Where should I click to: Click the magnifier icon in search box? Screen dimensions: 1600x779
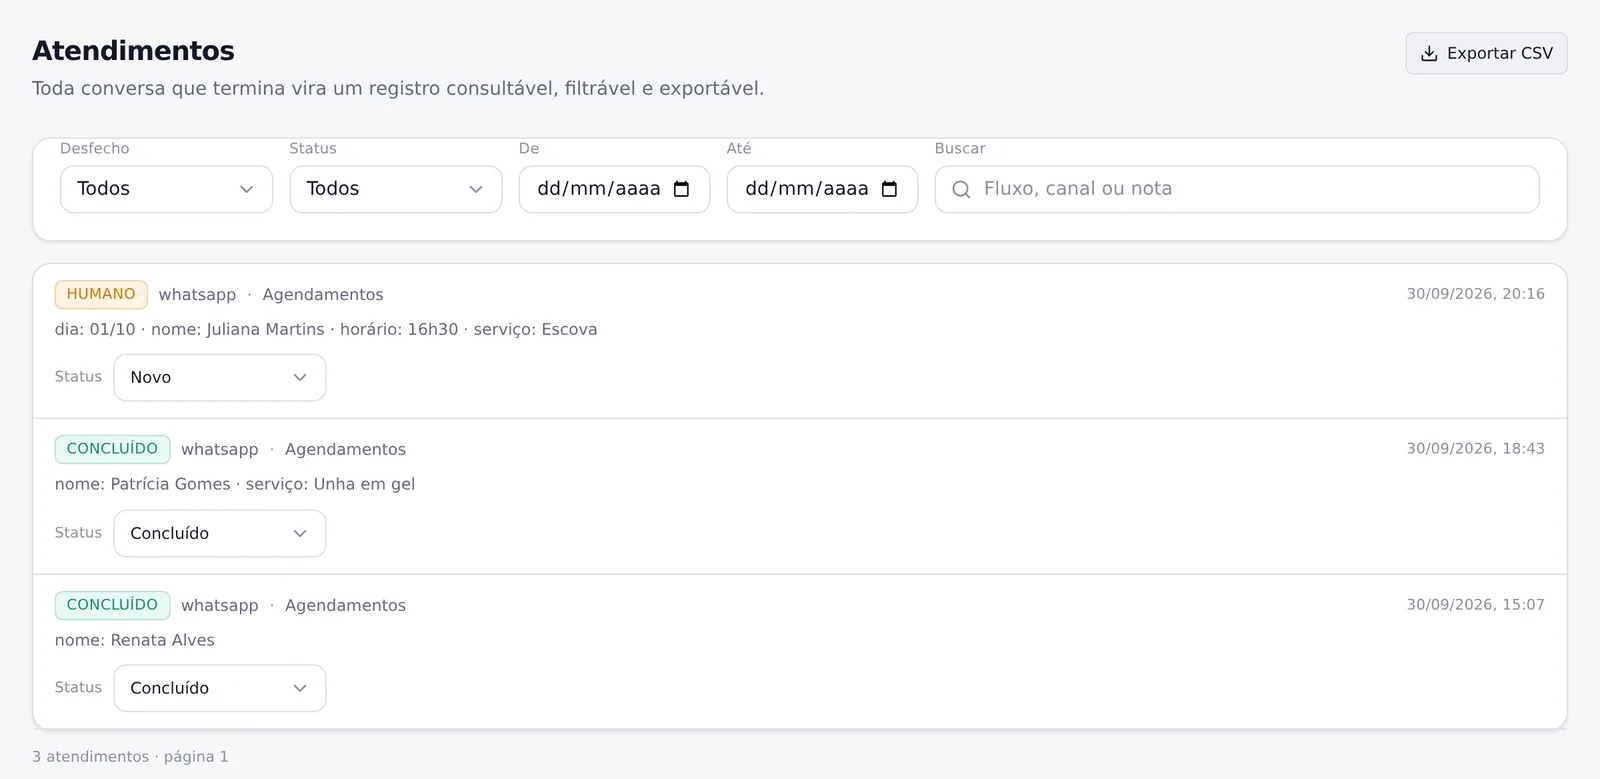point(961,189)
